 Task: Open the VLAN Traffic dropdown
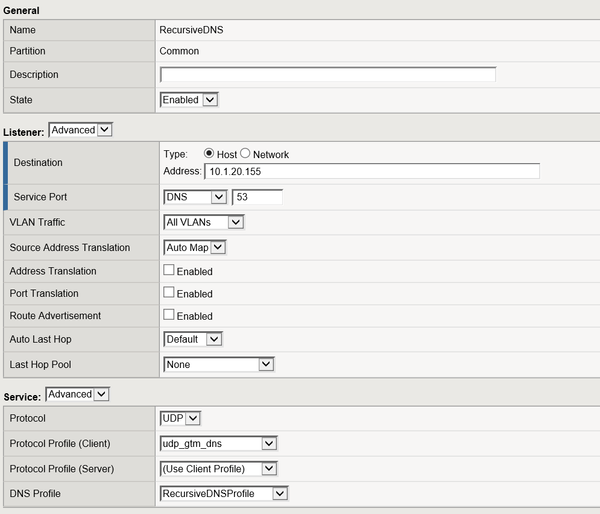pyautogui.click(x=203, y=222)
